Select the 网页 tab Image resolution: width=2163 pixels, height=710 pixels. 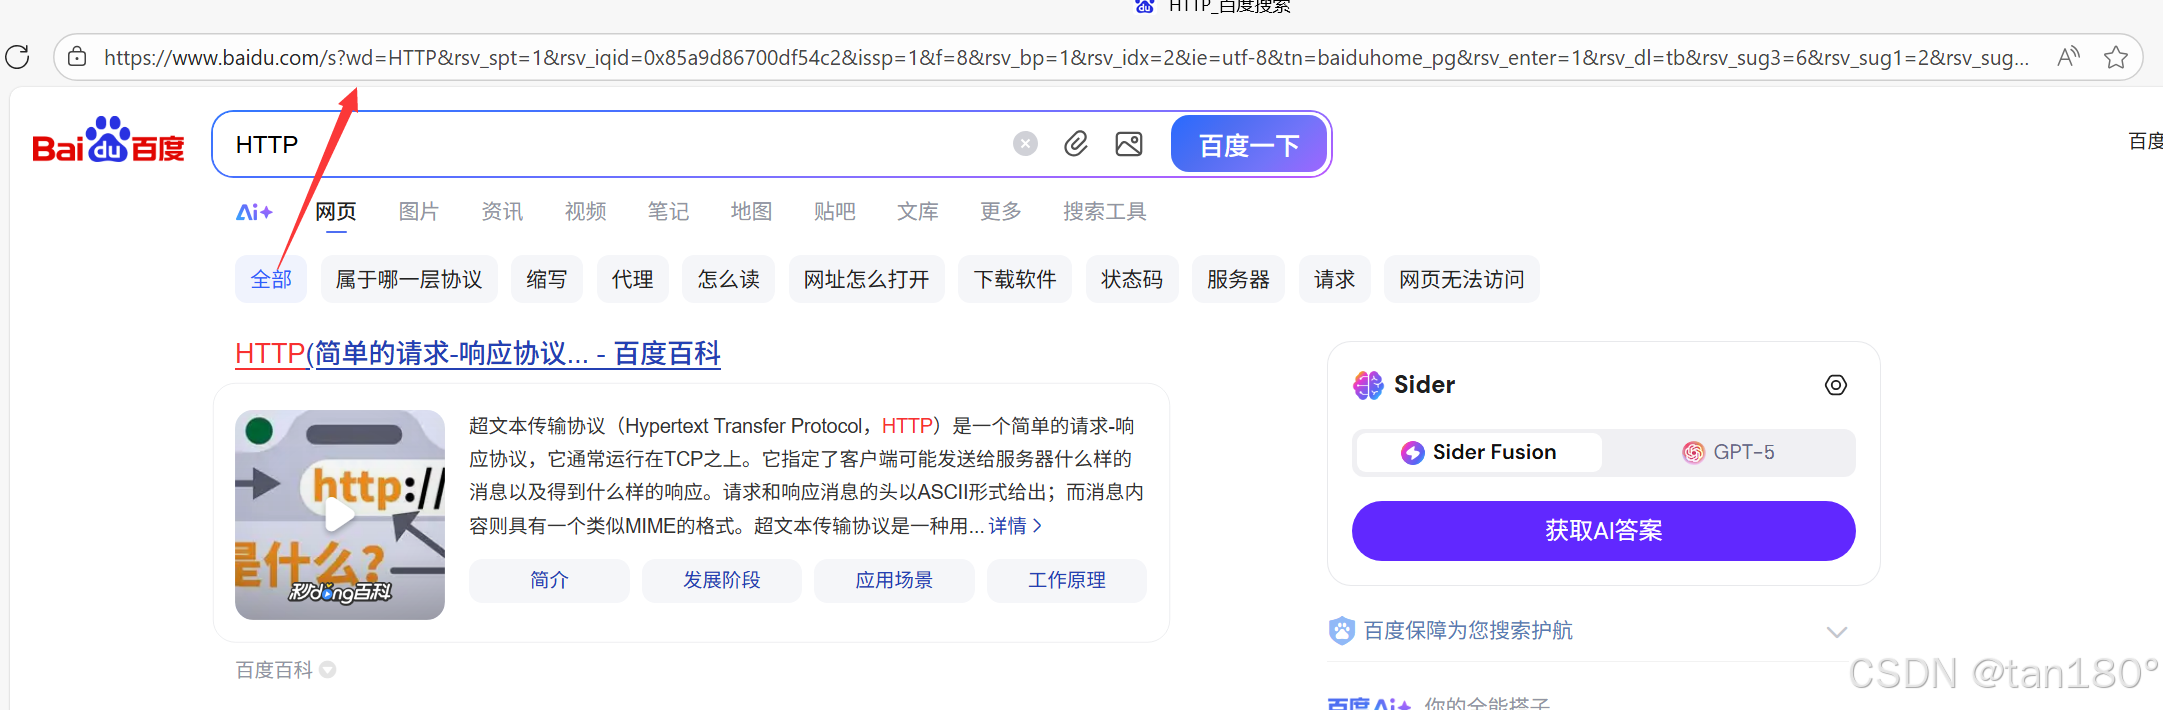(x=336, y=212)
